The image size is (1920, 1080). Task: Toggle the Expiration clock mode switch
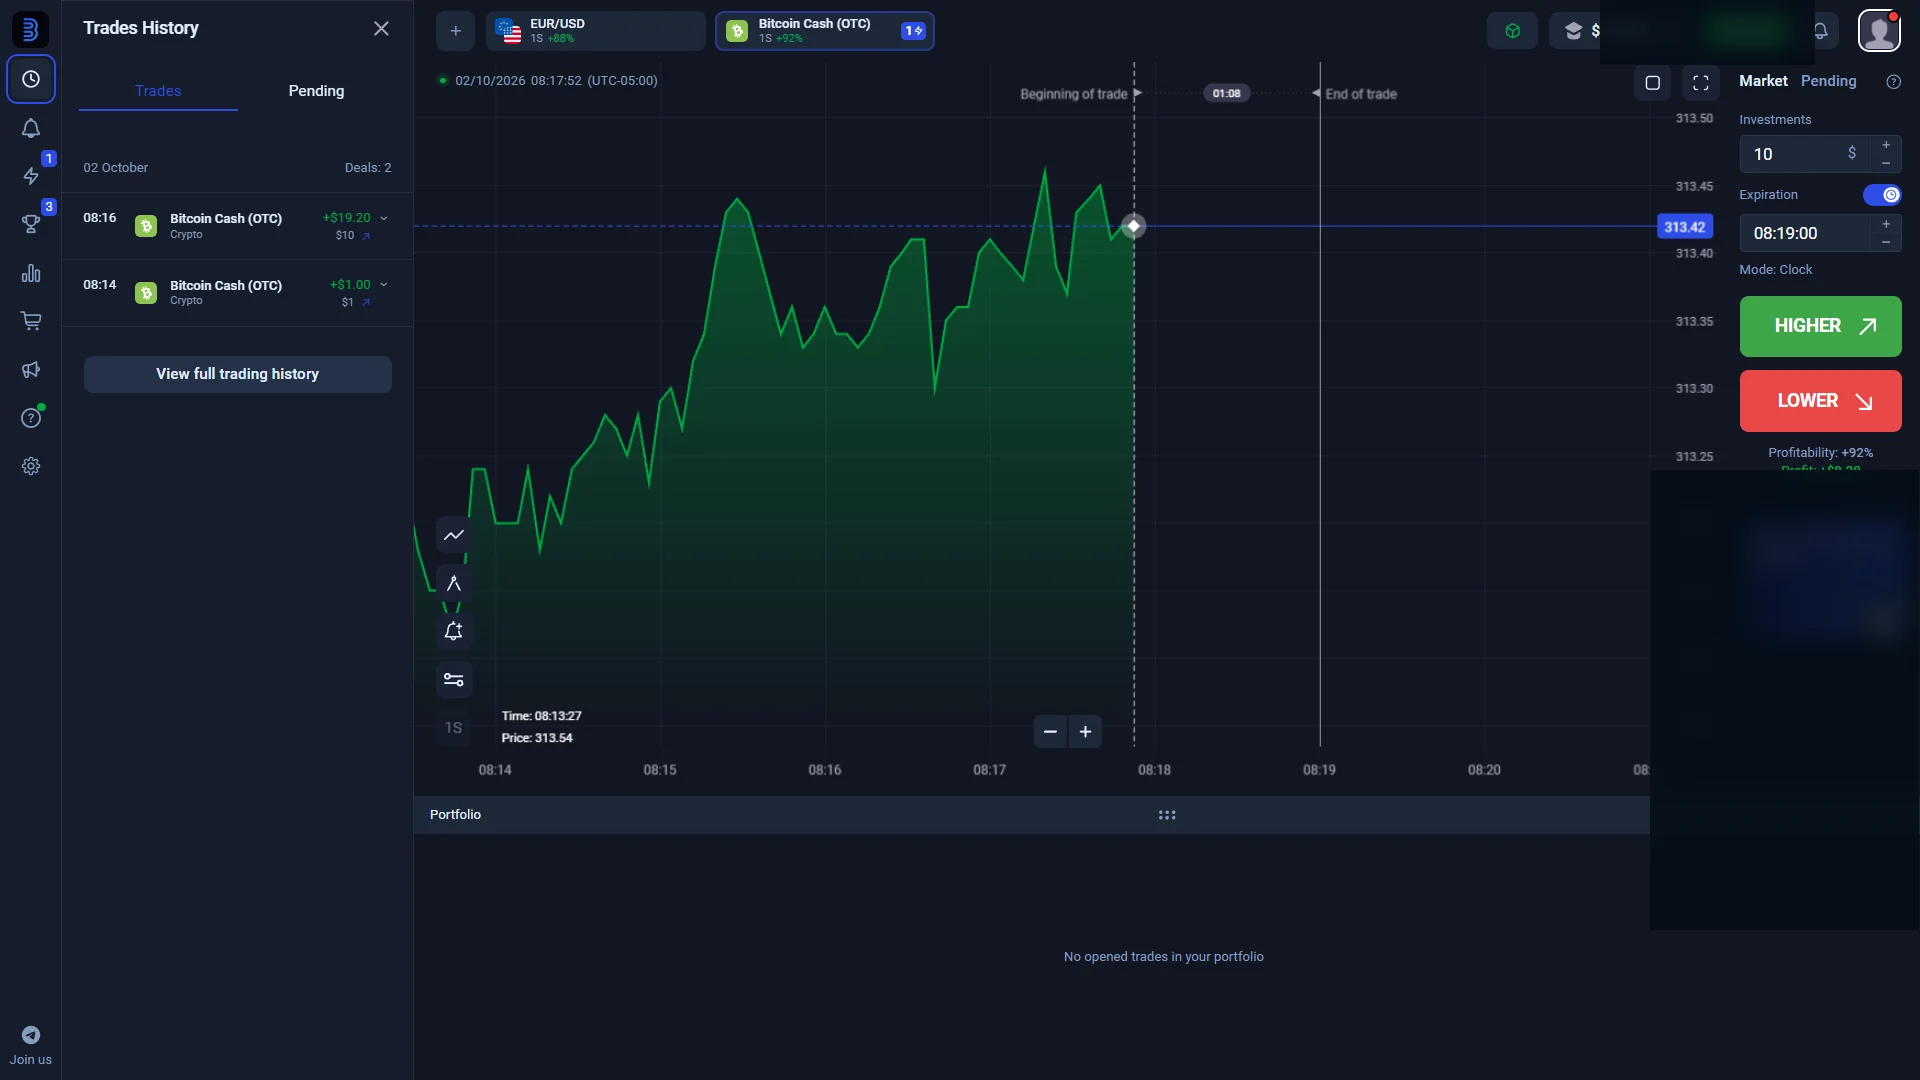point(1882,195)
